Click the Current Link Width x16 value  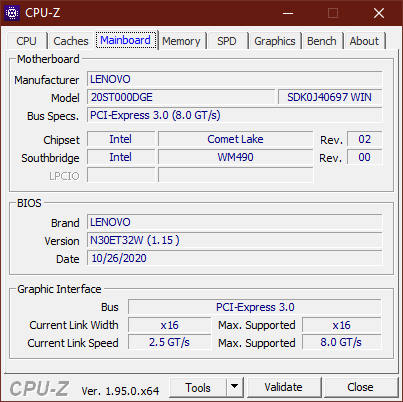(x=170, y=325)
